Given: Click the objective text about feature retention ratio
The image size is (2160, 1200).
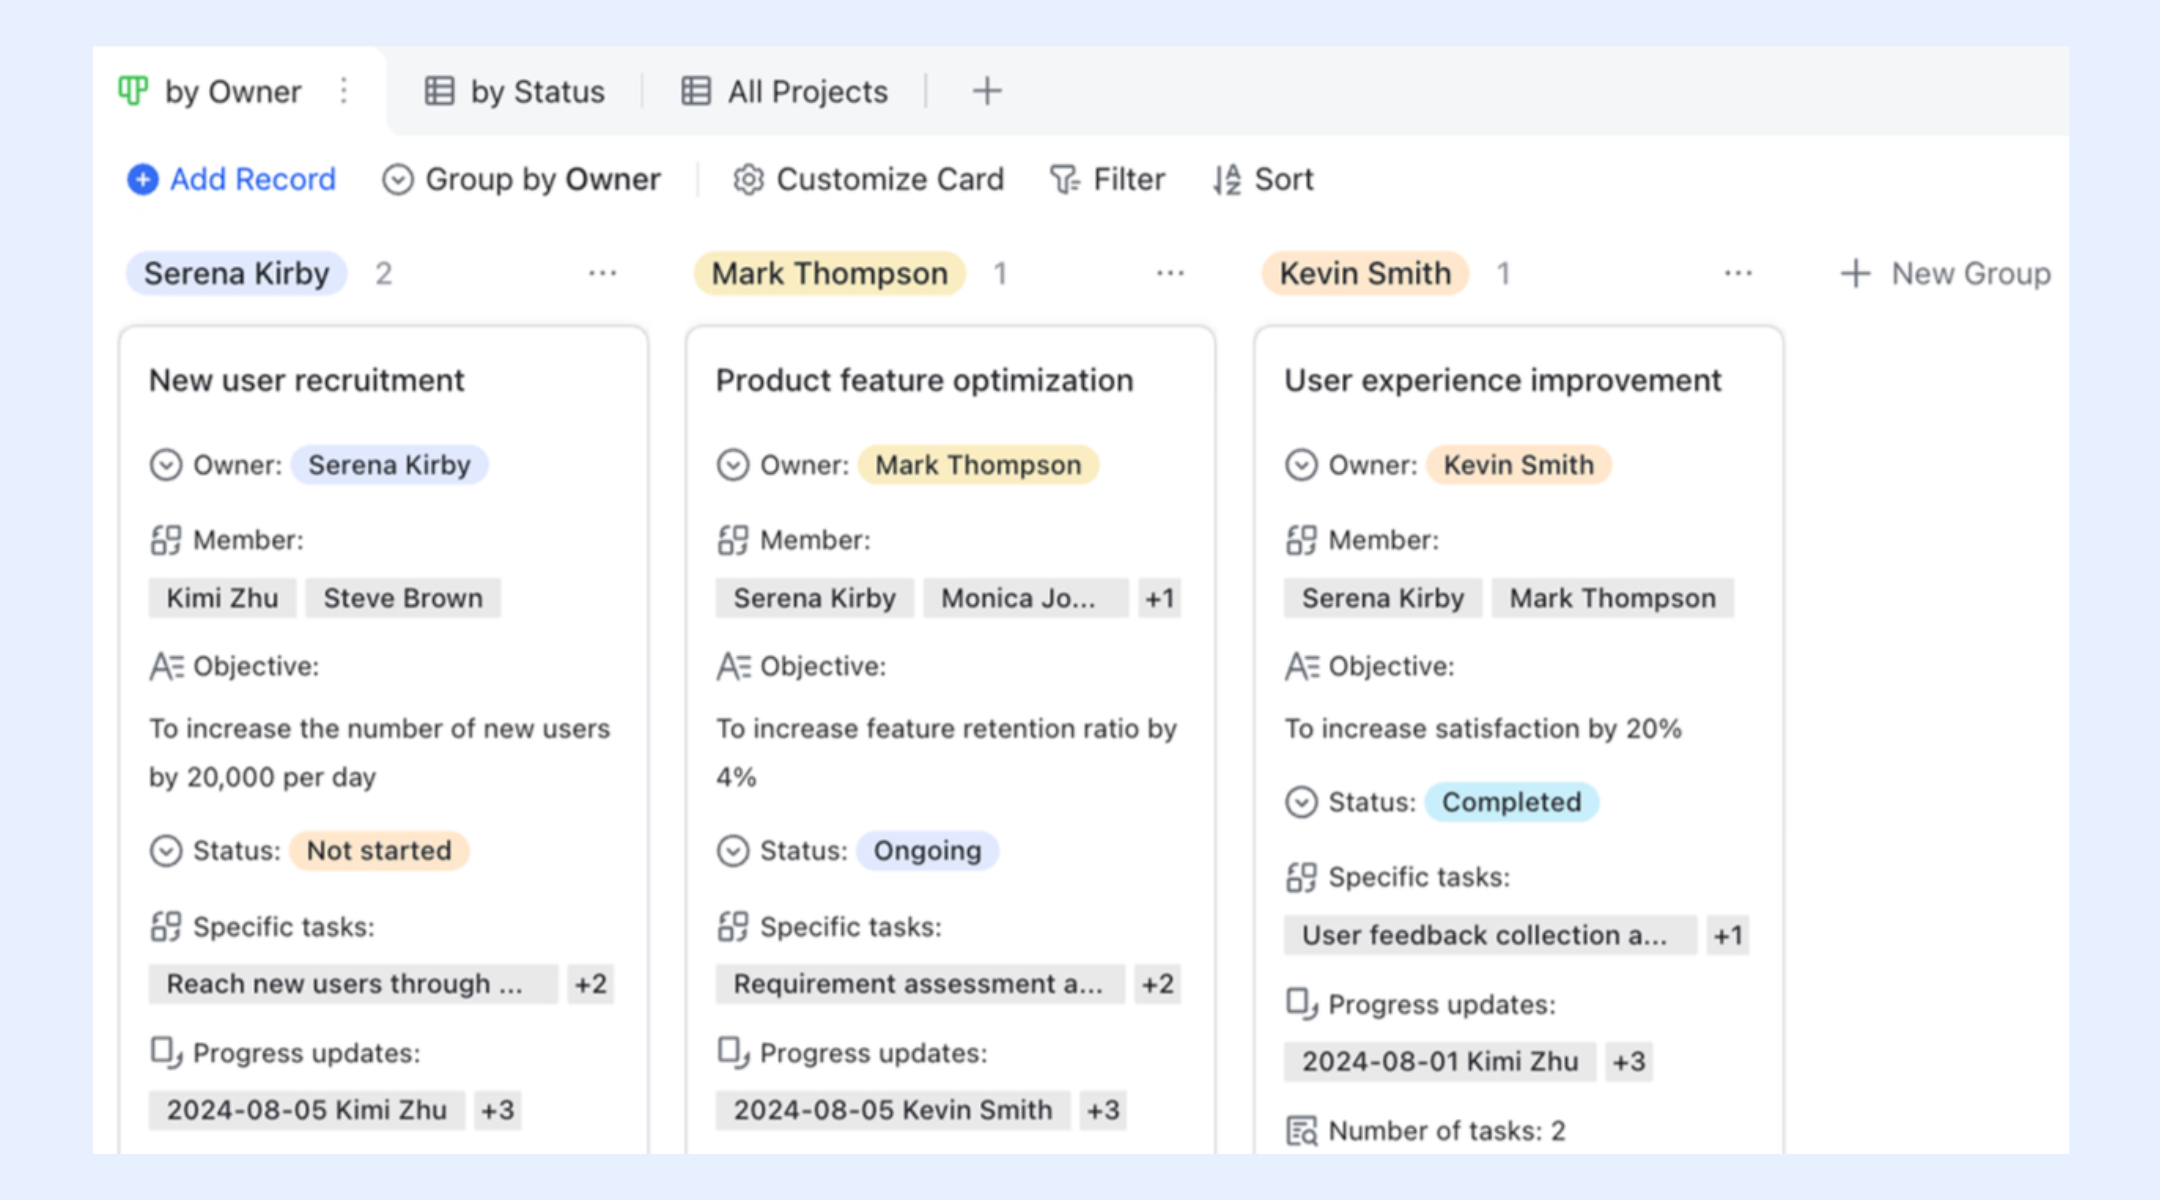Looking at the screenshot, I should (946, 753).
